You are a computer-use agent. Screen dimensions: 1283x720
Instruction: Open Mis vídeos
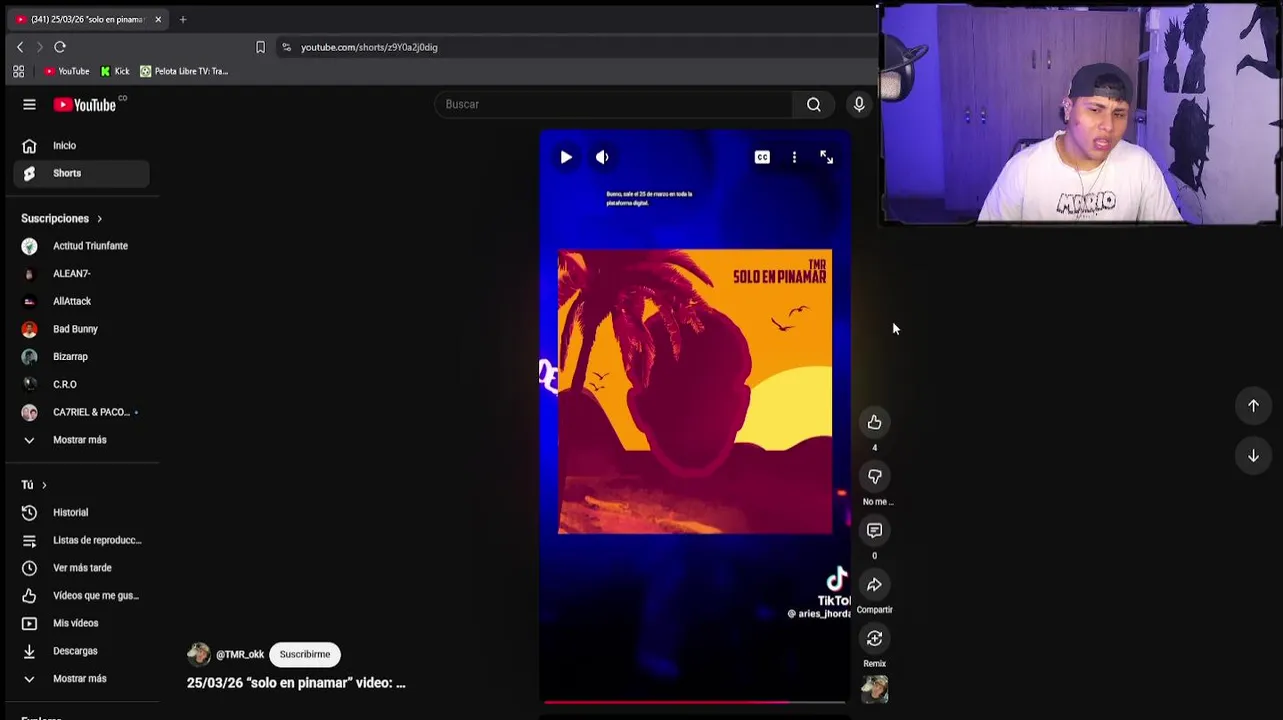82,623
